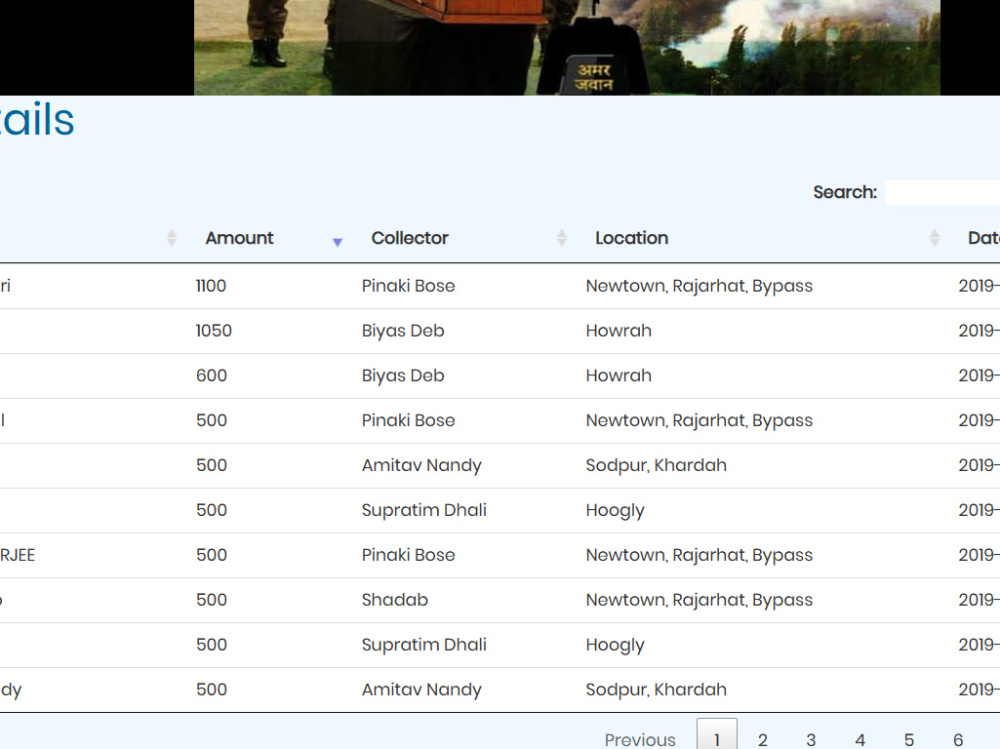Click the 1100 amount cell
Screen dimensions: 1000x749
click(211, 286)
